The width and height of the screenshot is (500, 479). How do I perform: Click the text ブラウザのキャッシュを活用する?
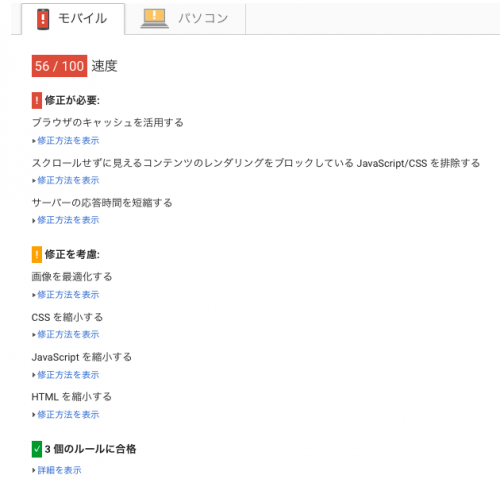tap(108, 123)
